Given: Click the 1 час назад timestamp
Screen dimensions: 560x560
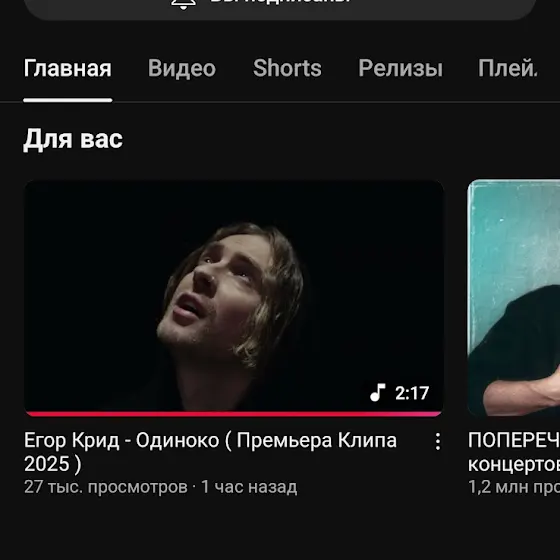Looking at the screenshot, I should [x=249, y=487].
